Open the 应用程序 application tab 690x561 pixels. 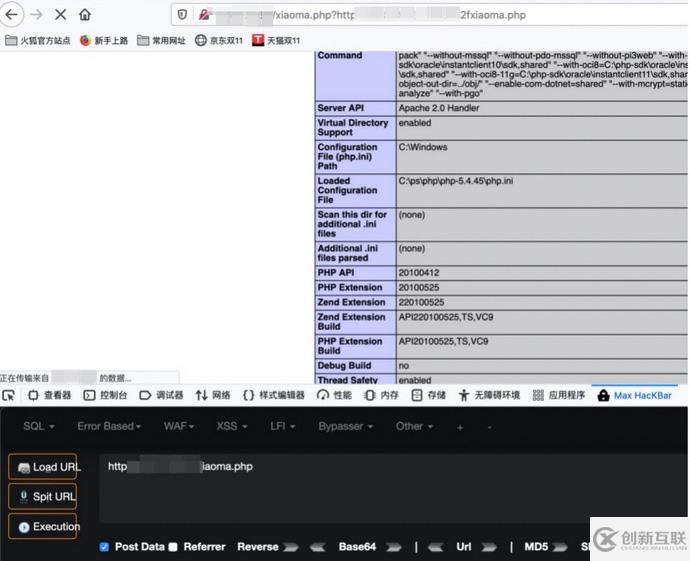559,395
